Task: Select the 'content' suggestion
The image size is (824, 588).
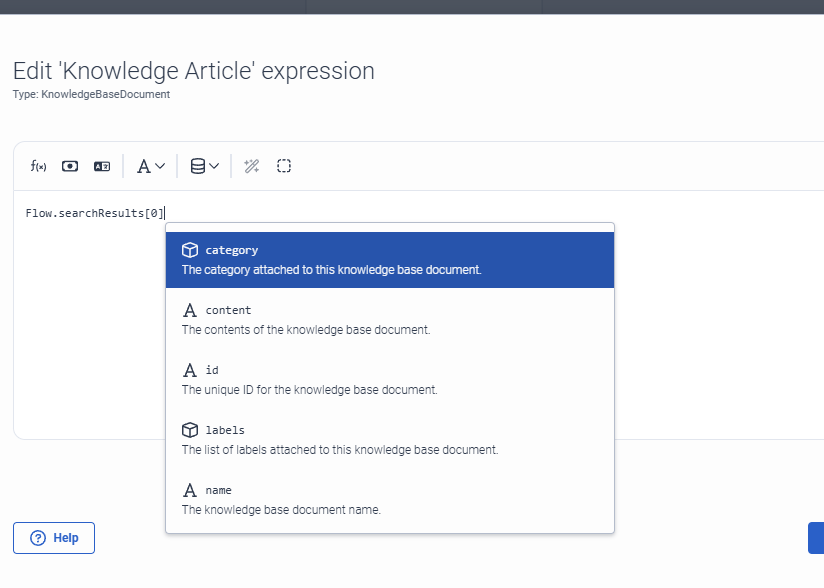Action: (389, 320)
